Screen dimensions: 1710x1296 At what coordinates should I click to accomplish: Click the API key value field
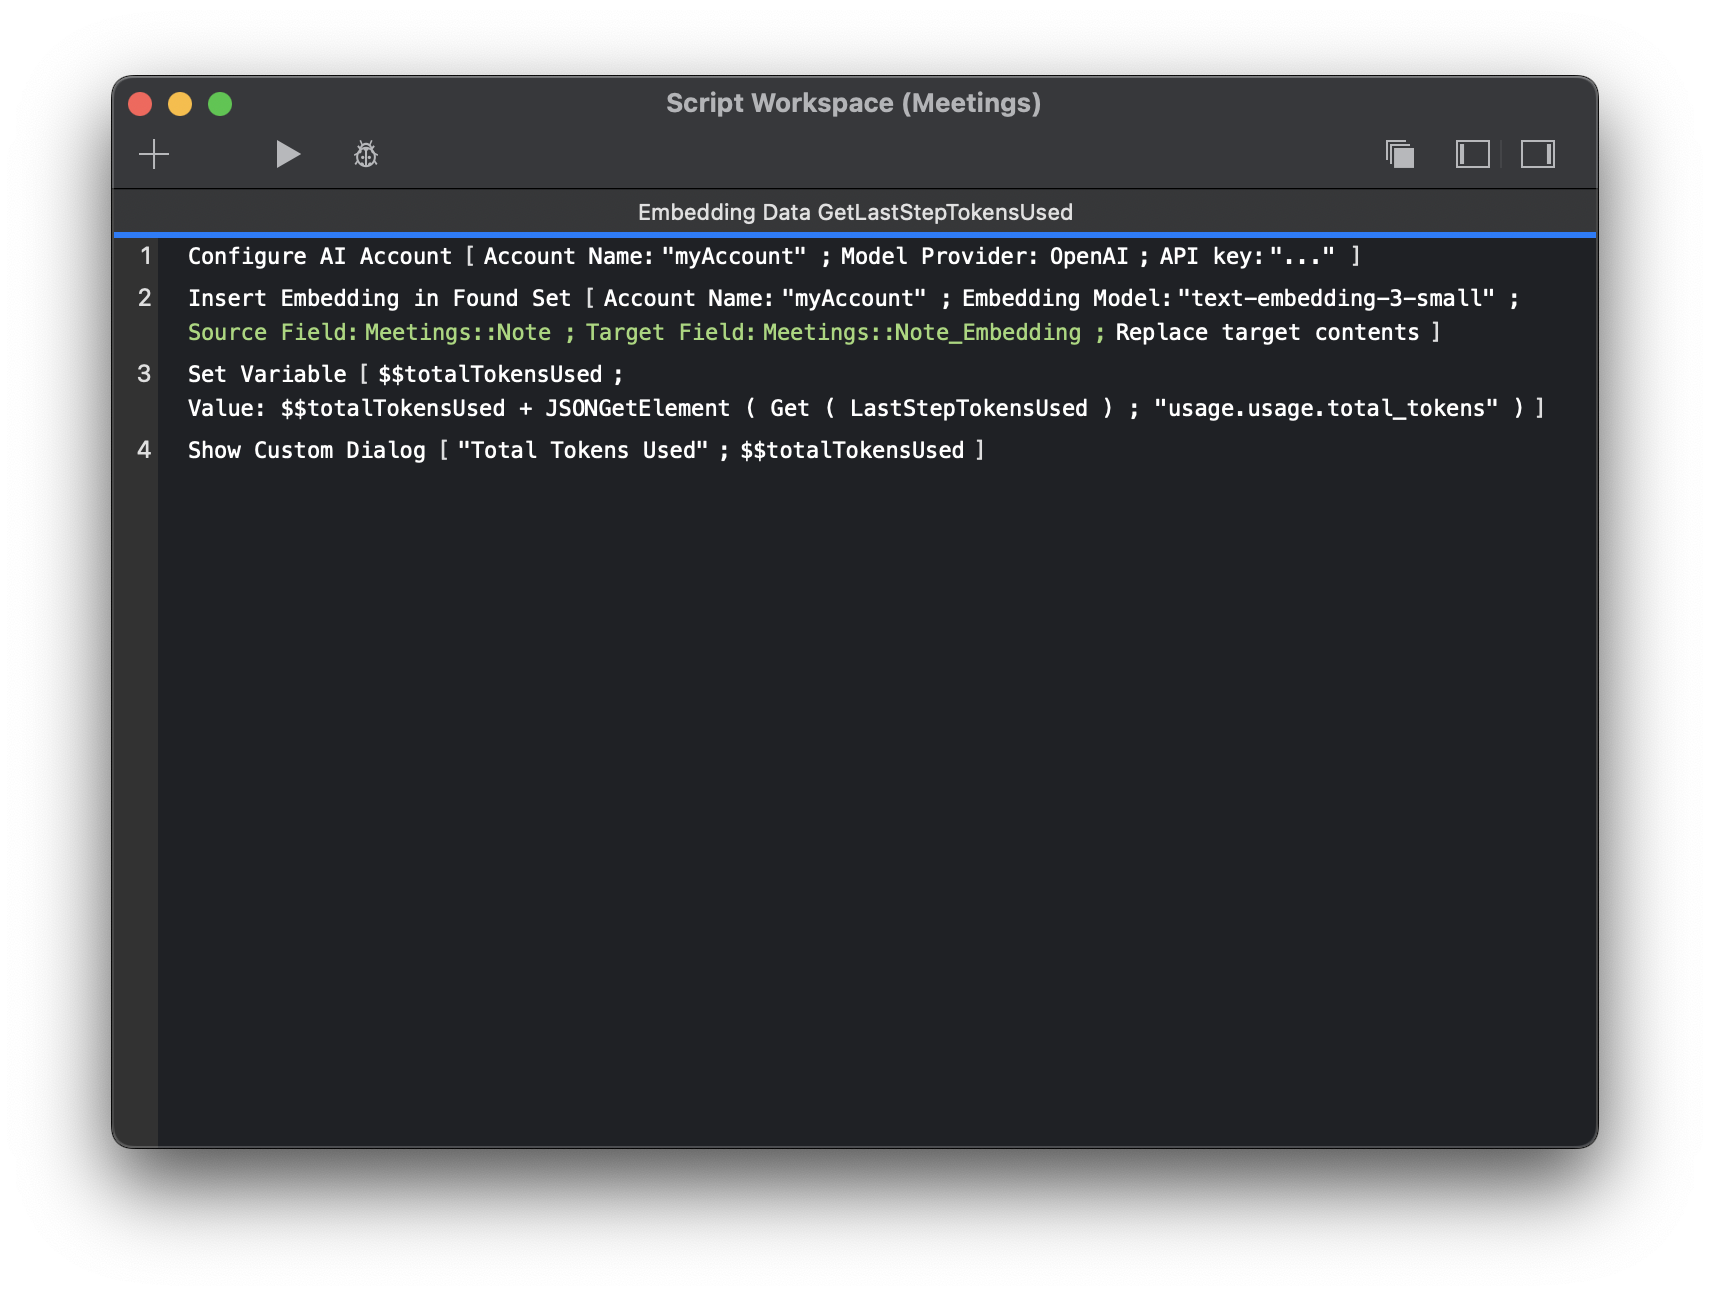[1302, 256]
